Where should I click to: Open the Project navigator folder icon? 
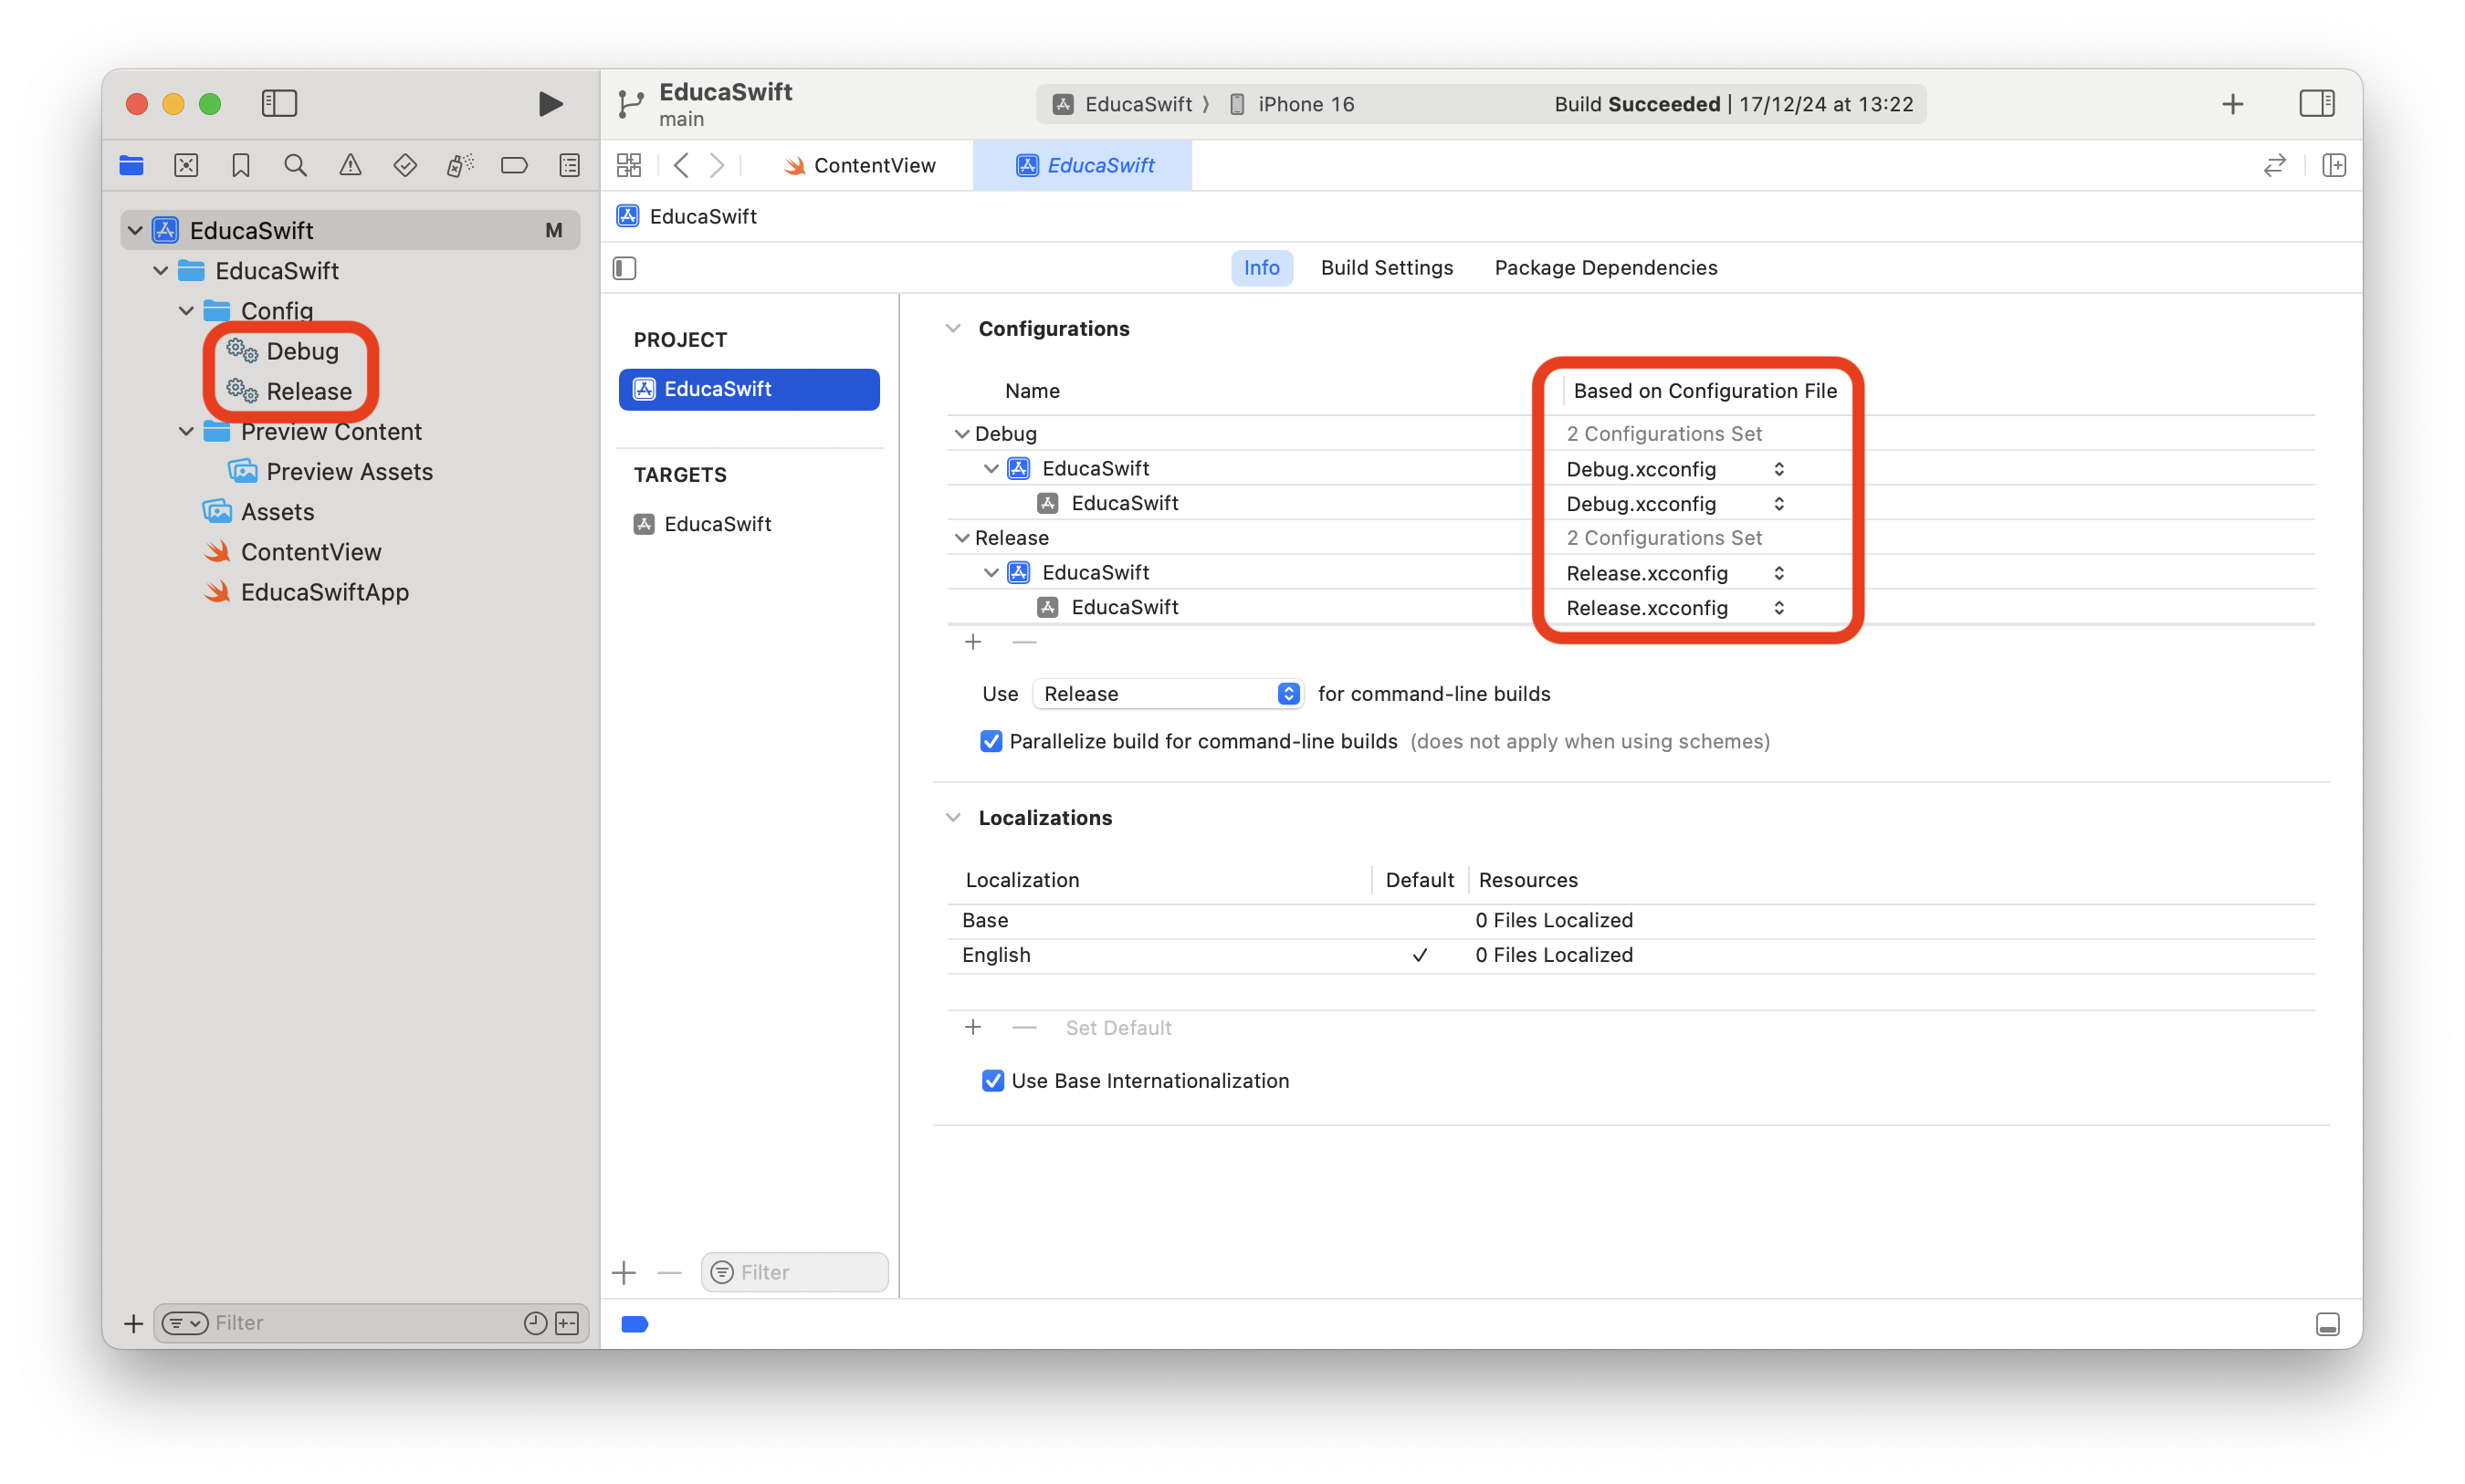[131, 165]
